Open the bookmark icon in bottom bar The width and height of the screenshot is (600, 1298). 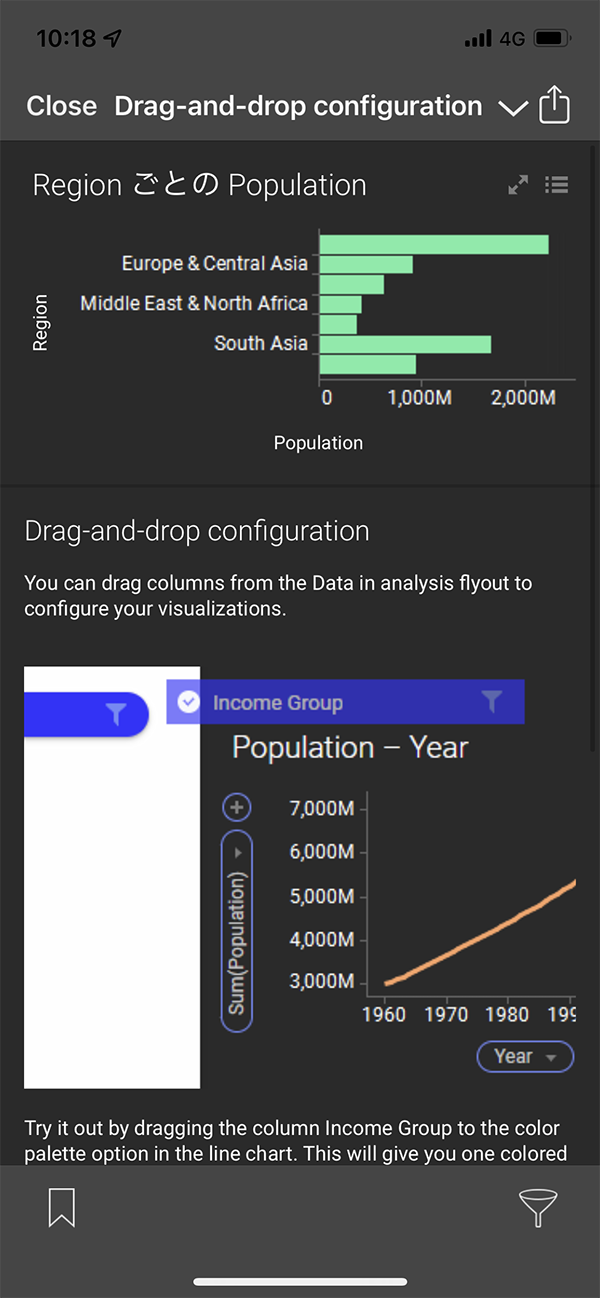click(x=62, y=1208)
